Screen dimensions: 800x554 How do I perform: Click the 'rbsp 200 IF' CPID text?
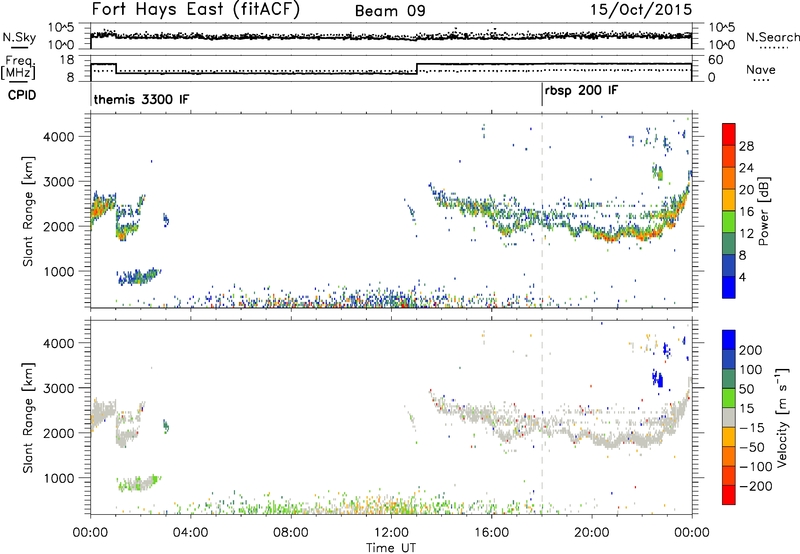pyautogui.click(x=581, y=91)
